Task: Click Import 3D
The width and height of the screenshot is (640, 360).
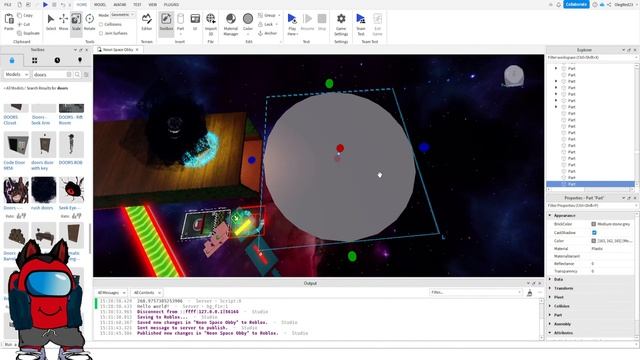Action: pos(211,24)
